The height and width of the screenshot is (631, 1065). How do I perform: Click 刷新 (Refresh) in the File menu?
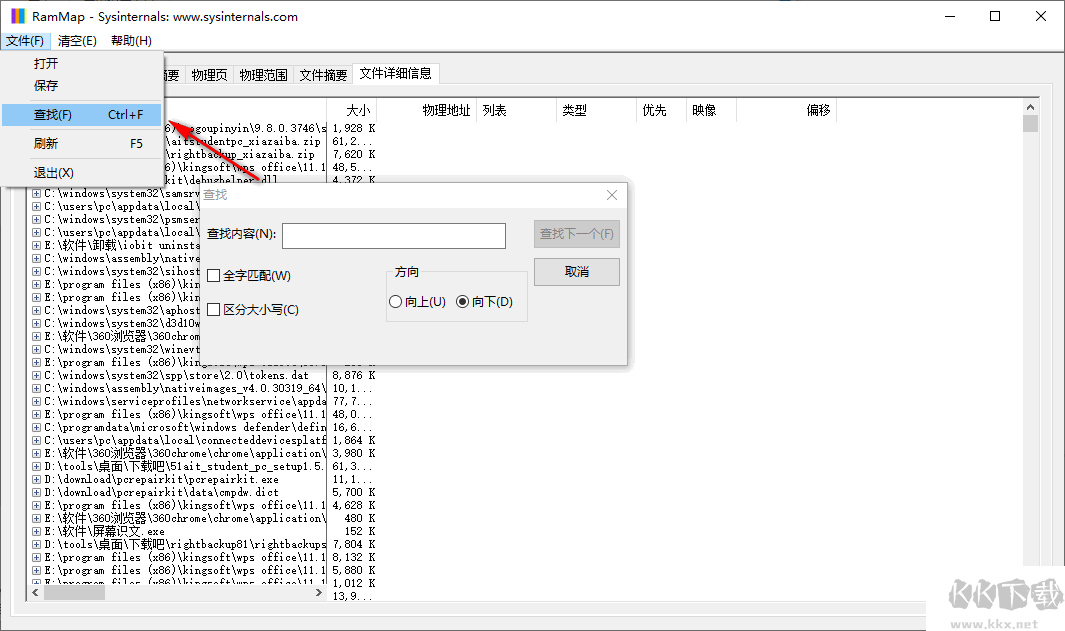point(47,141)
